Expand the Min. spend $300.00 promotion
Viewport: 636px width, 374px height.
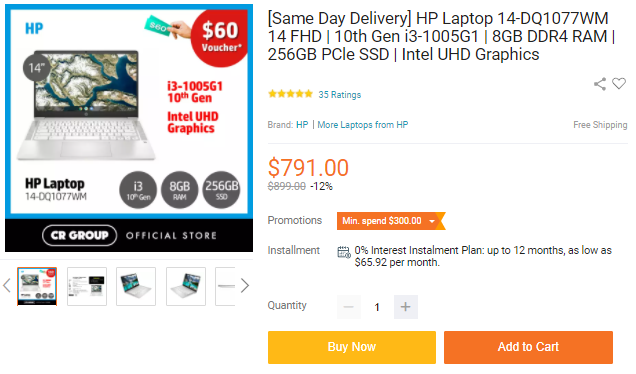[x=391, y=221]
